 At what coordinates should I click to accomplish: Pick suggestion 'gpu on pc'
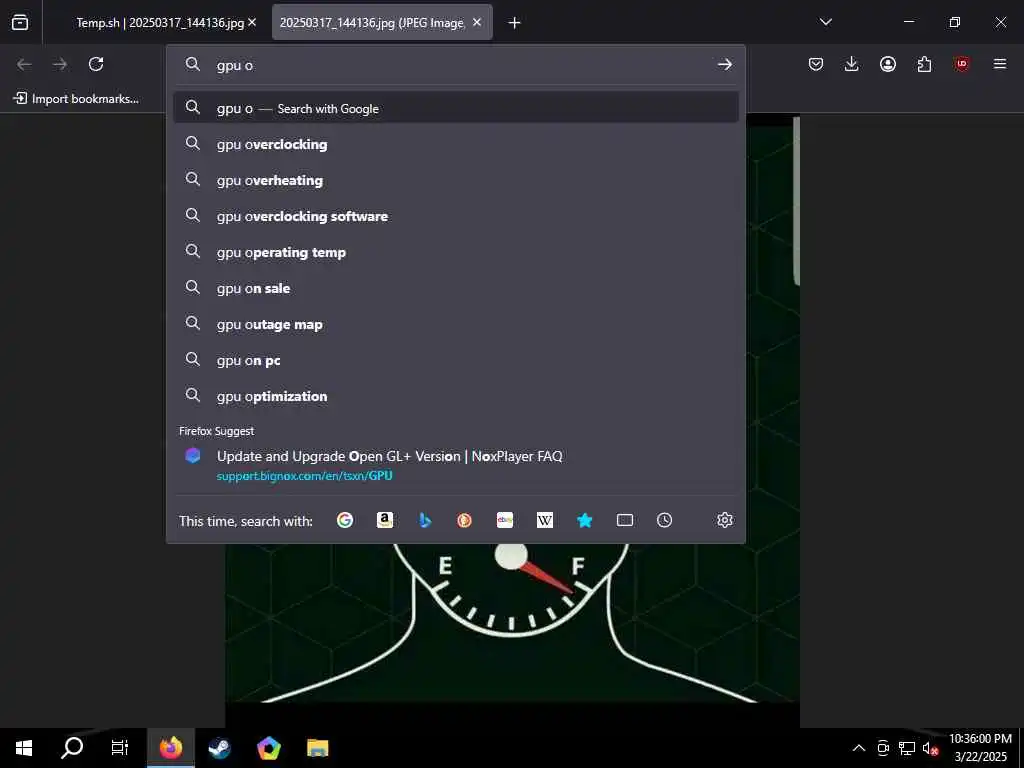(x=456, y=360)
